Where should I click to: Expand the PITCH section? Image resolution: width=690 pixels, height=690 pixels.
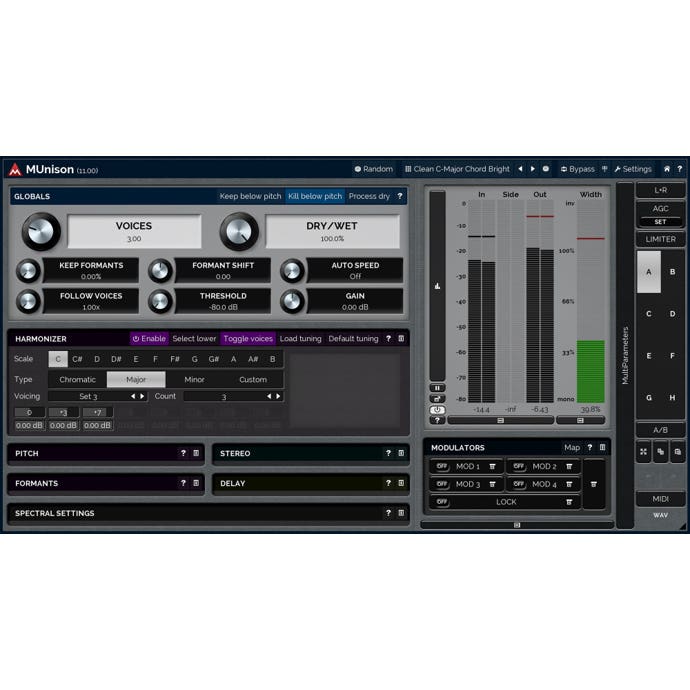(106, 453)
